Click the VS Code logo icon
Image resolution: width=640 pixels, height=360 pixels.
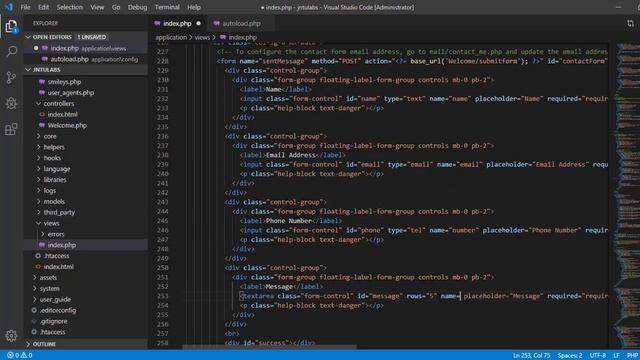(9, 7)
